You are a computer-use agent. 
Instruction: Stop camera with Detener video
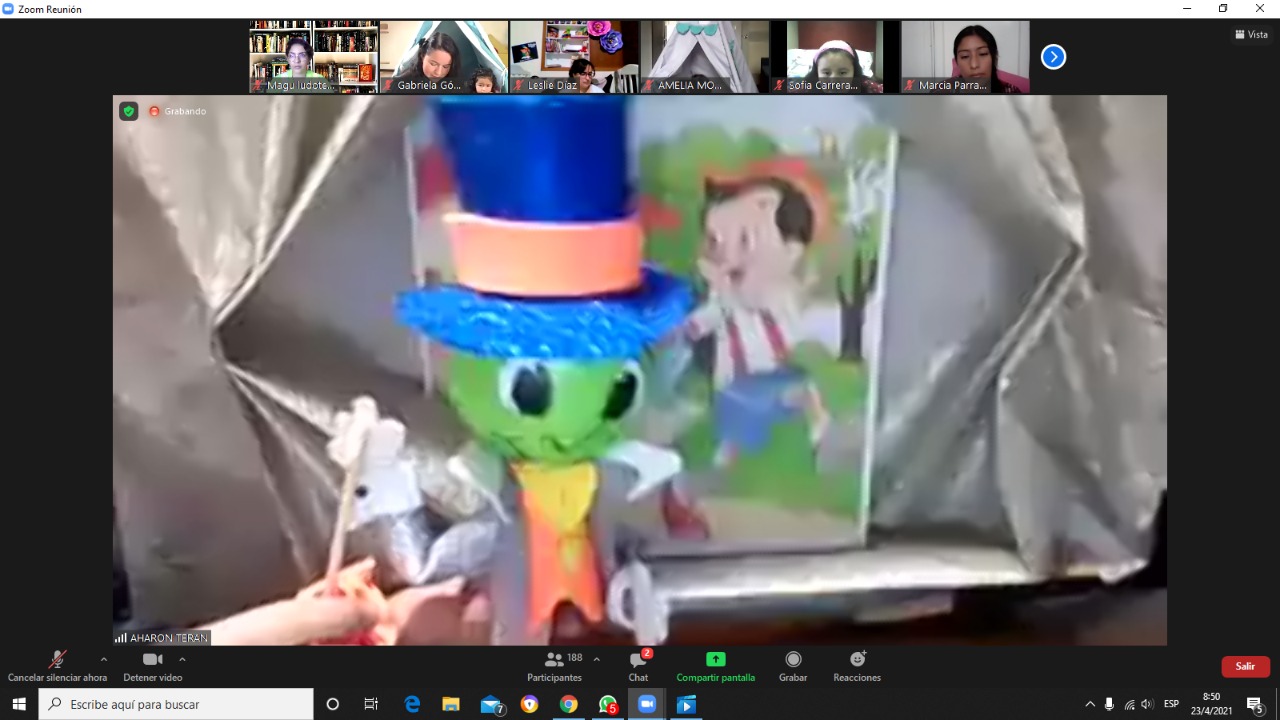point(153,667)
